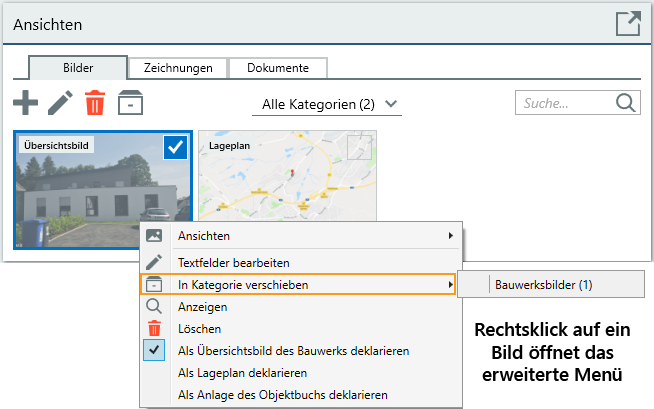
Task: Expand the Ansichten submenu
Action: (300, 236)
